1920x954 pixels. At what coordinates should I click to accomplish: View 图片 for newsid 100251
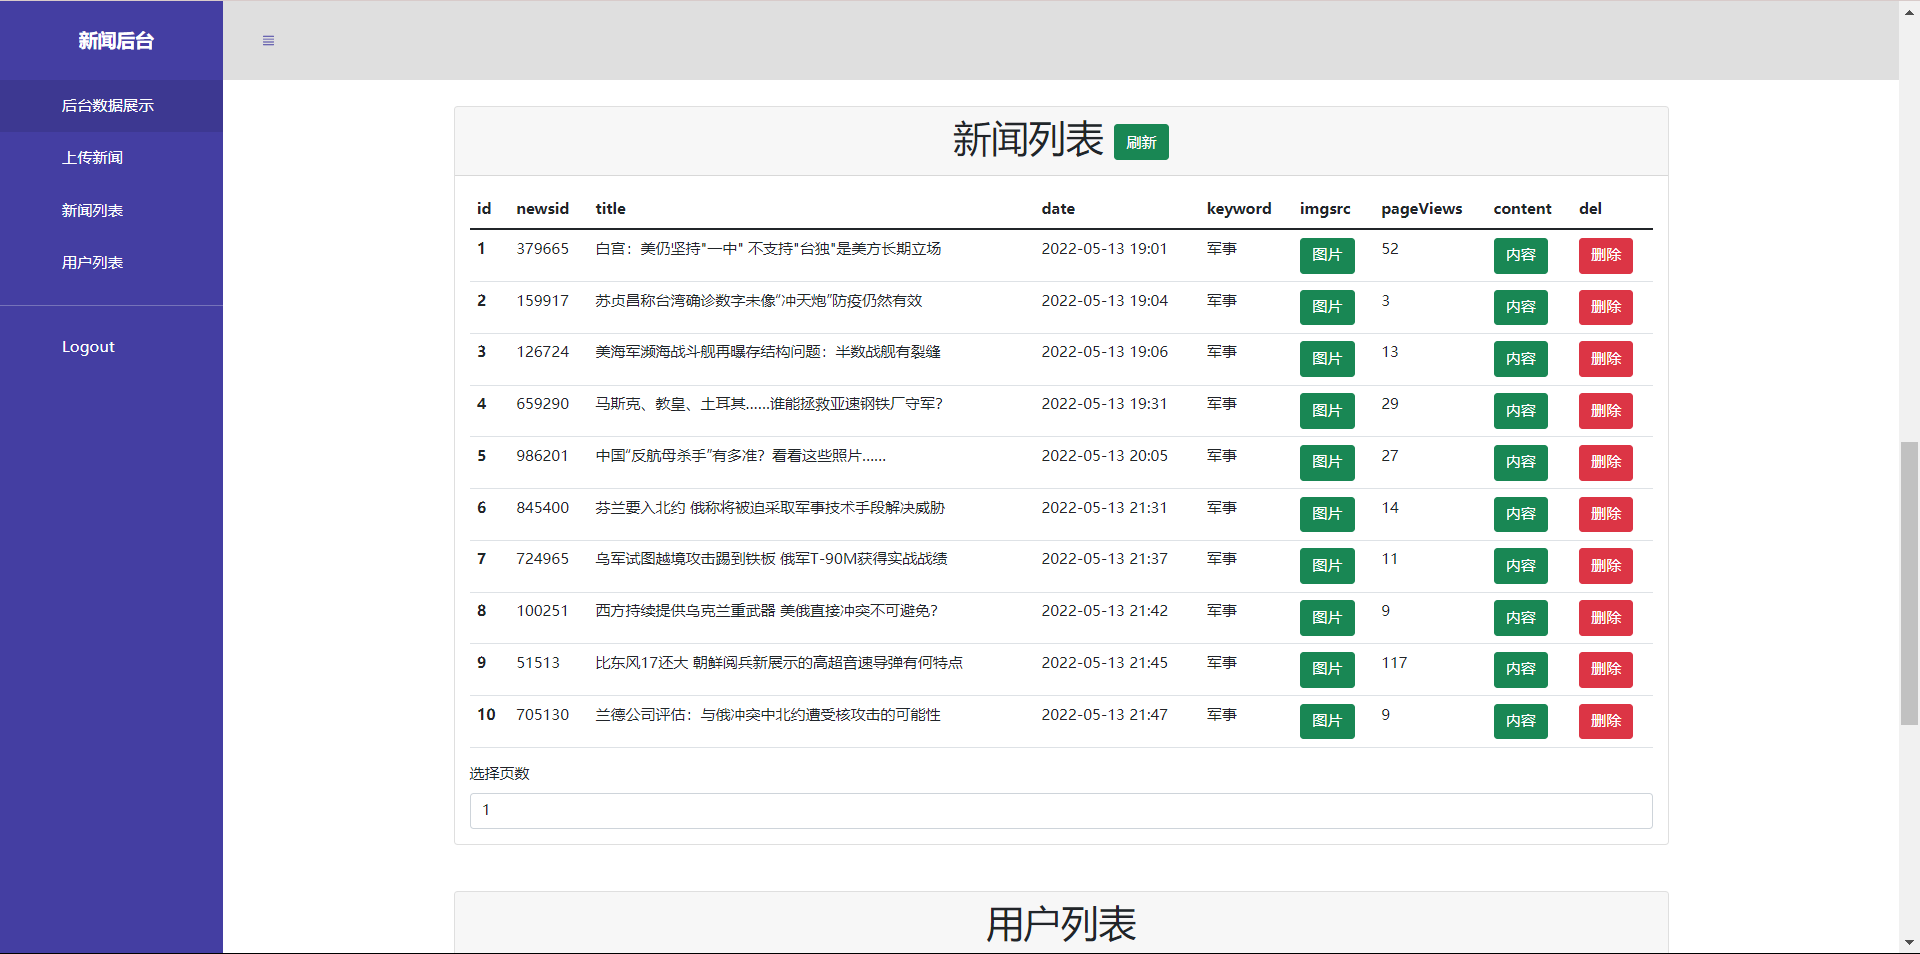[x=1327, y=618]
